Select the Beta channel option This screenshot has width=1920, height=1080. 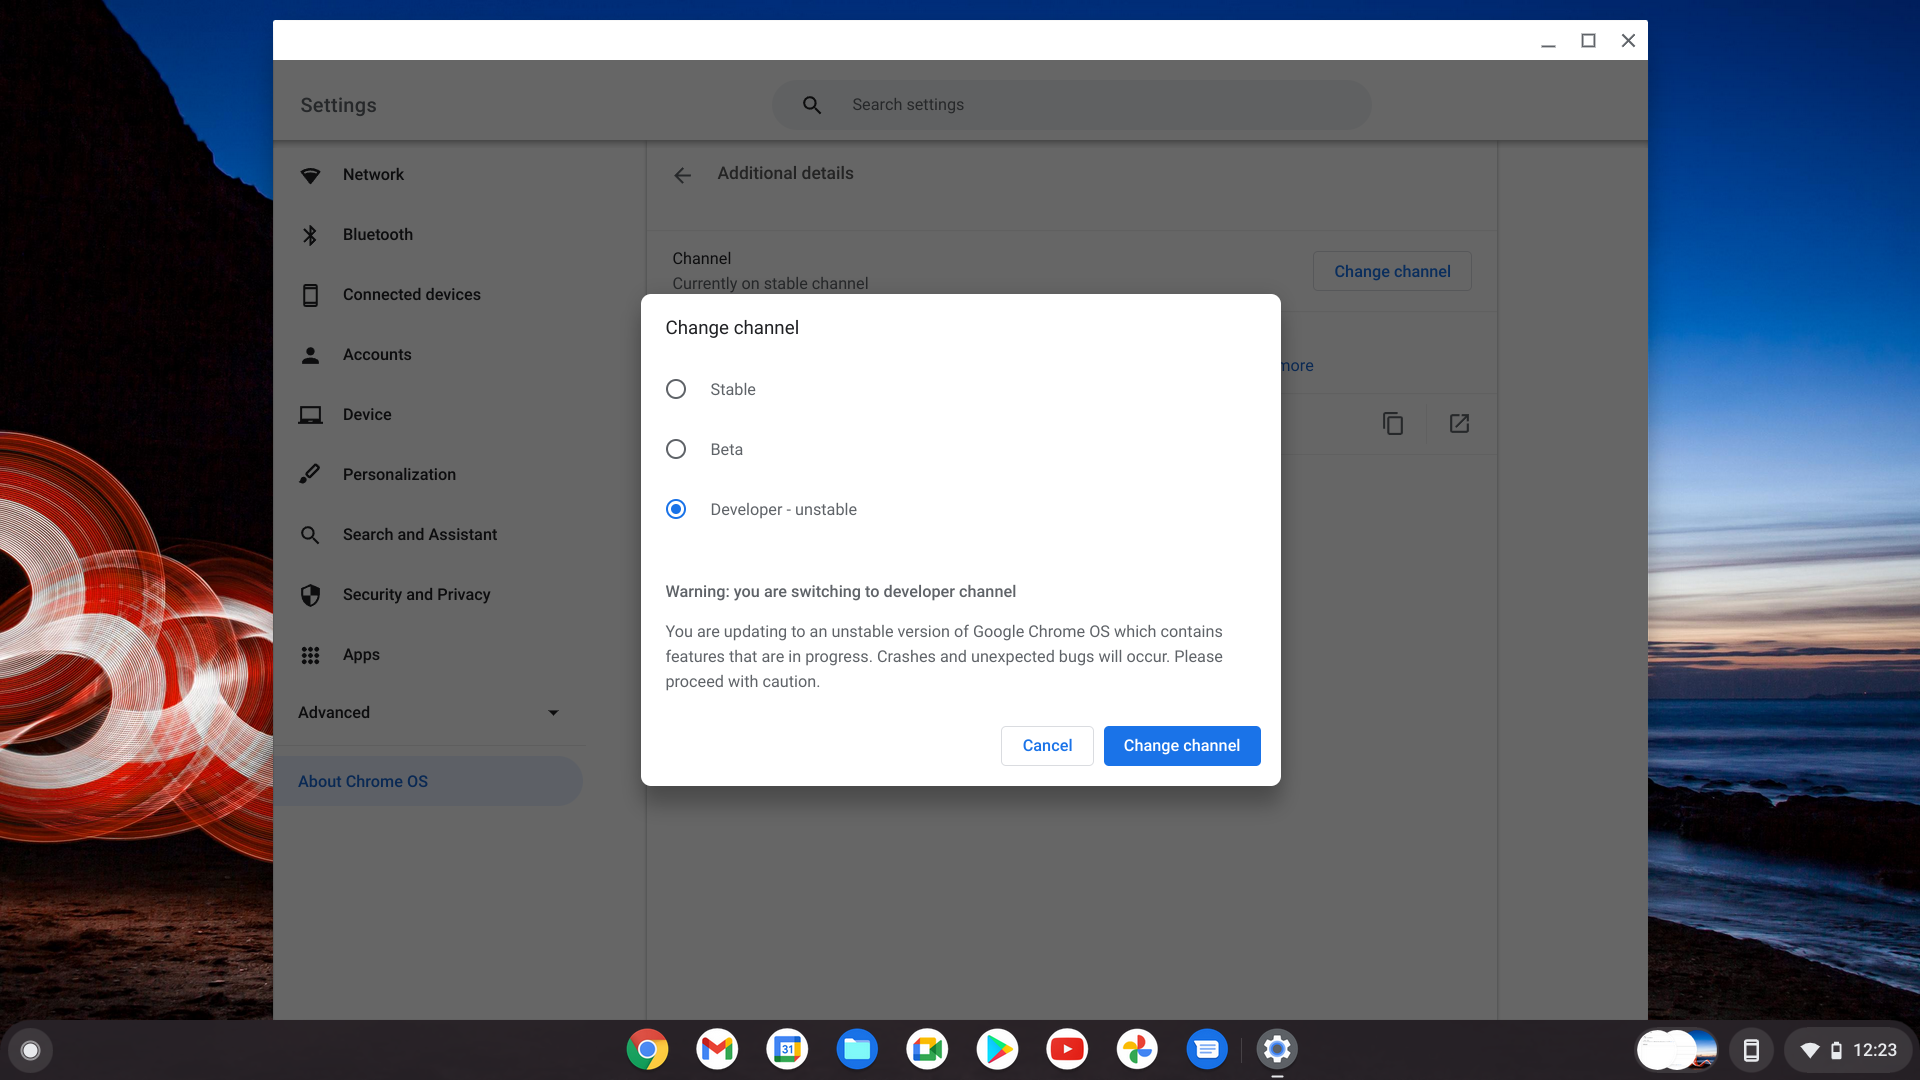coord(676,449)
